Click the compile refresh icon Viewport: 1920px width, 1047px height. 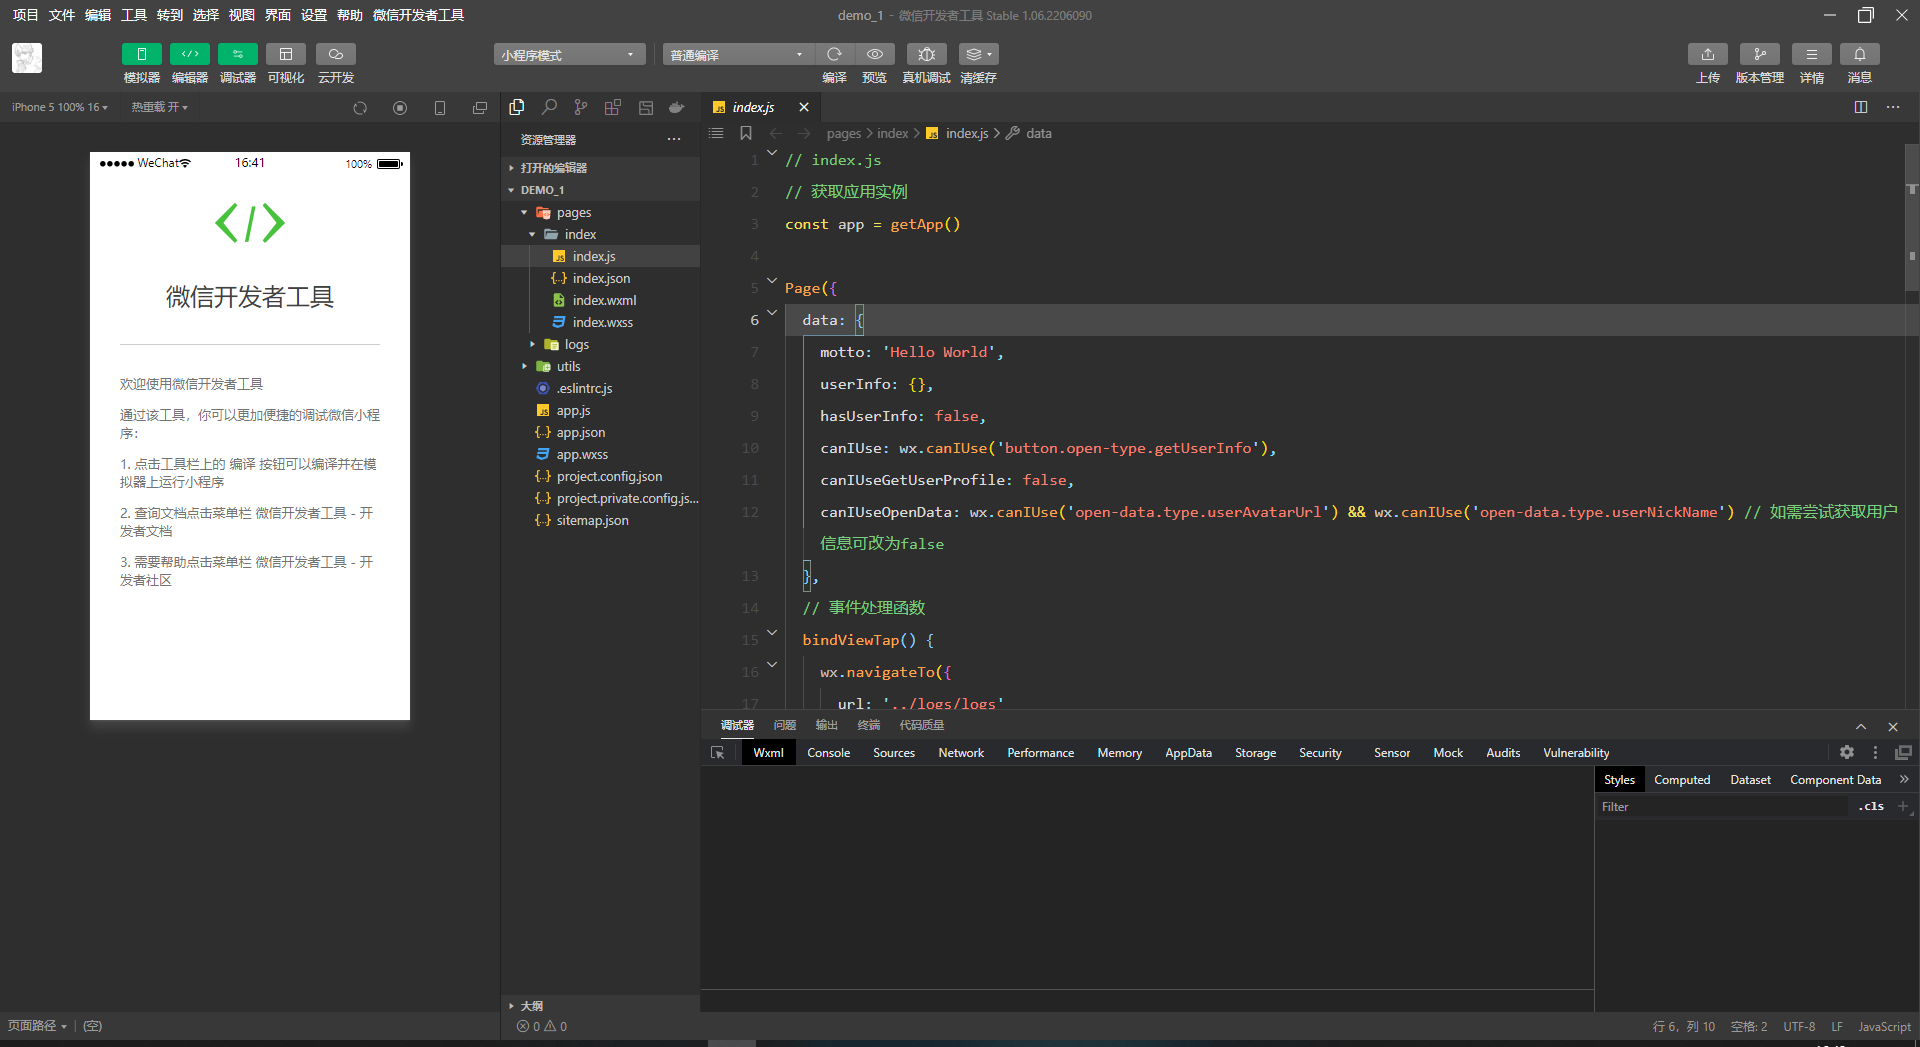click(834, 54)
